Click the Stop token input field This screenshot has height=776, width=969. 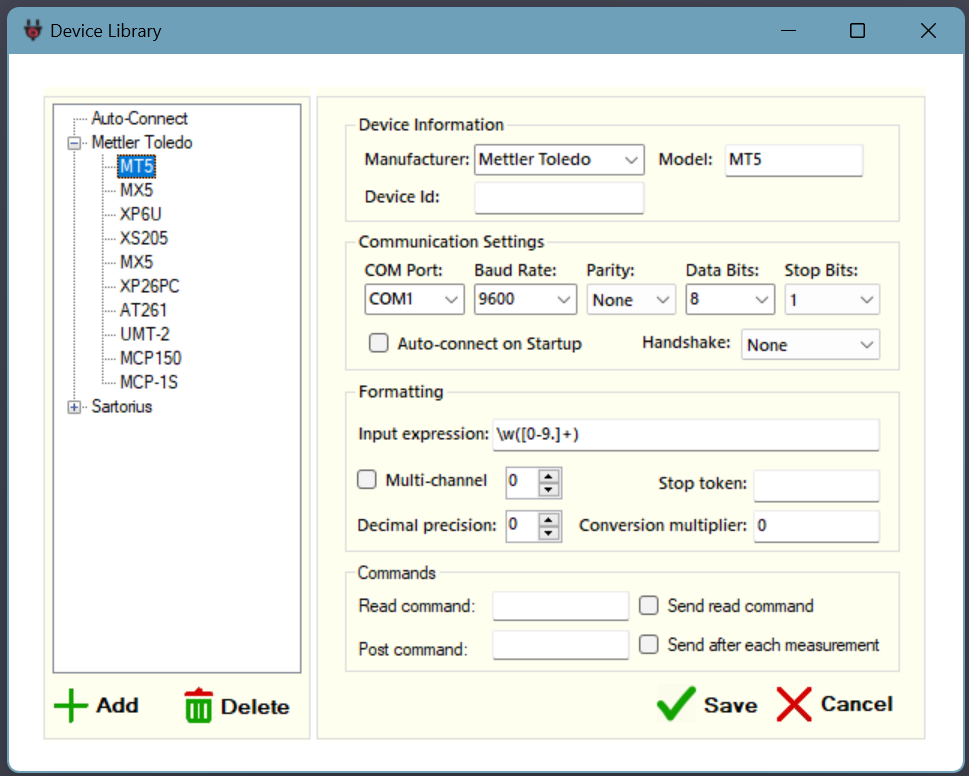[816, 485]
